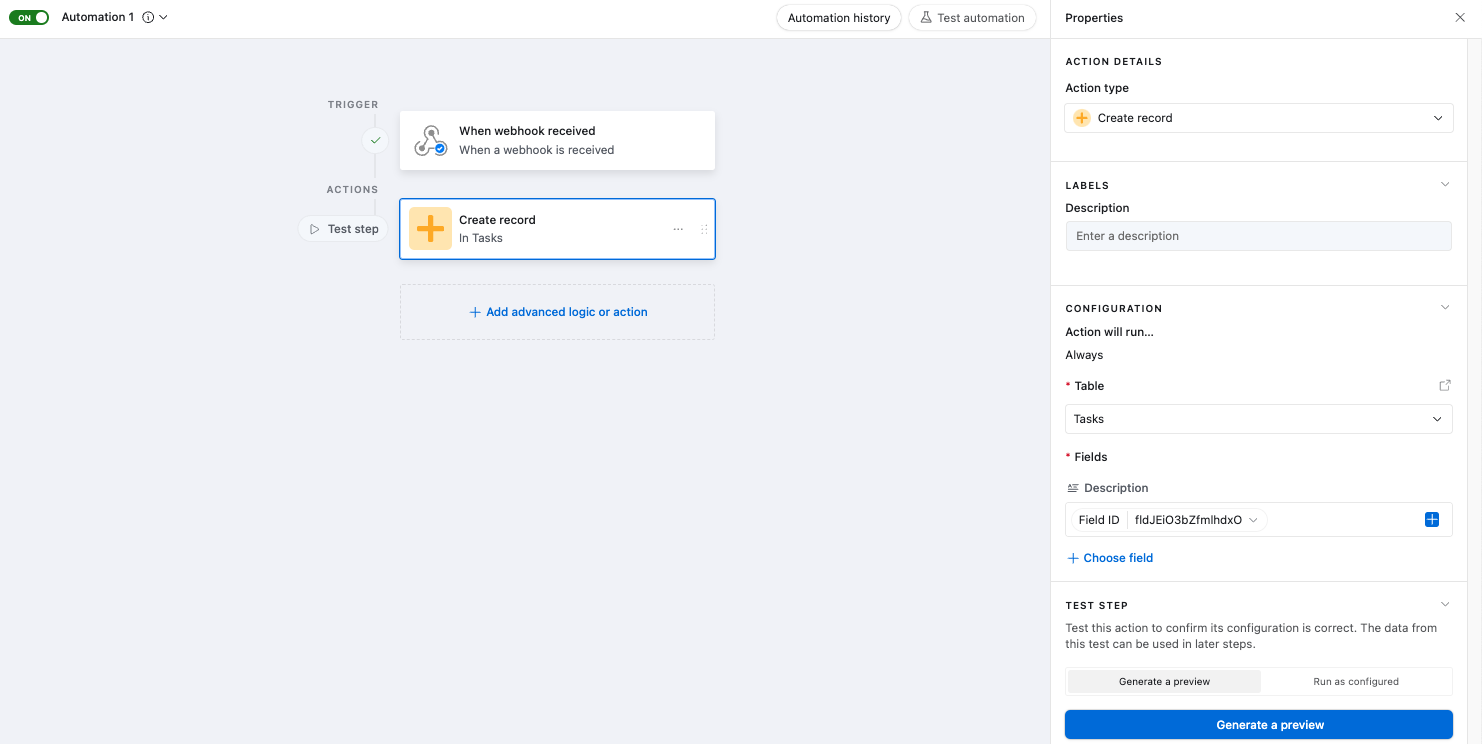Click the blue plus insert-token icon
The height and width of the screenshot is (744, 1482).
pyautogui.click(x=1432, y=519)
